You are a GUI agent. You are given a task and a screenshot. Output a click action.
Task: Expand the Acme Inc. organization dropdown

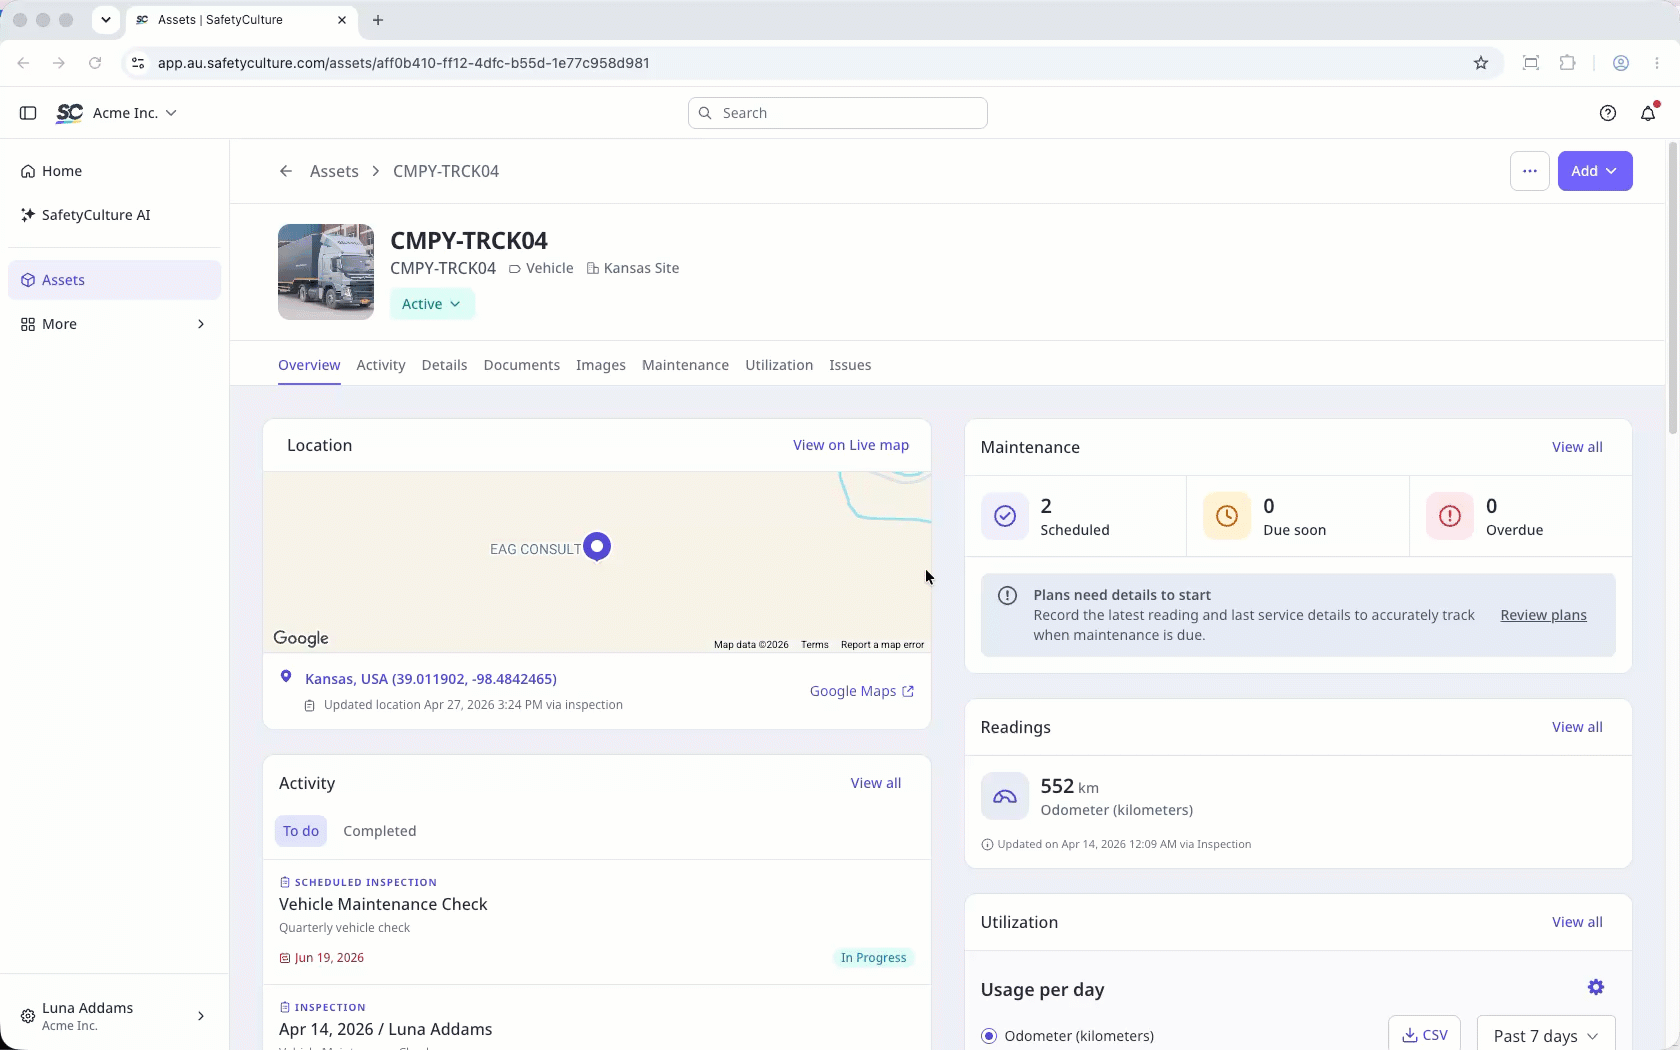pyautogui.click(x=134, y=113)
